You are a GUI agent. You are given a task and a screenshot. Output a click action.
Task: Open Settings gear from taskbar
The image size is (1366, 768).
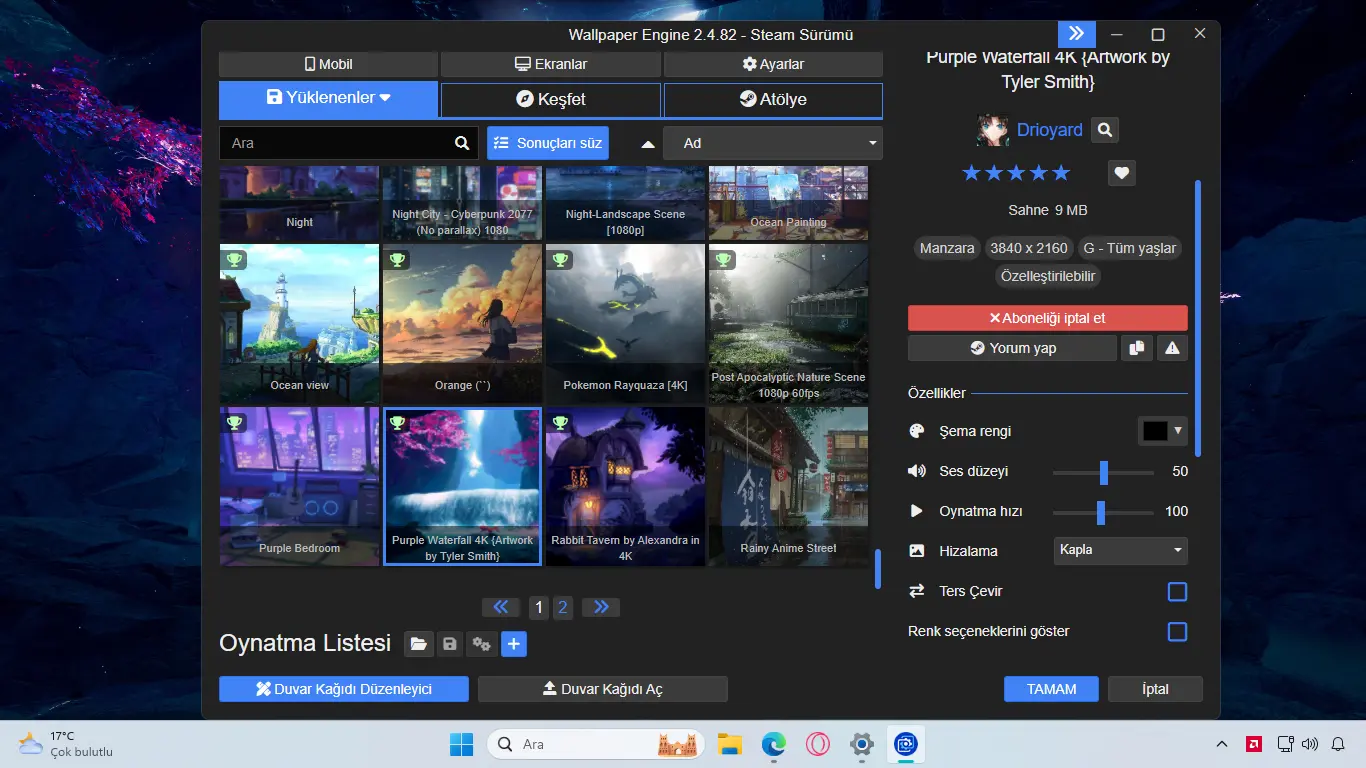pos(862,744)
